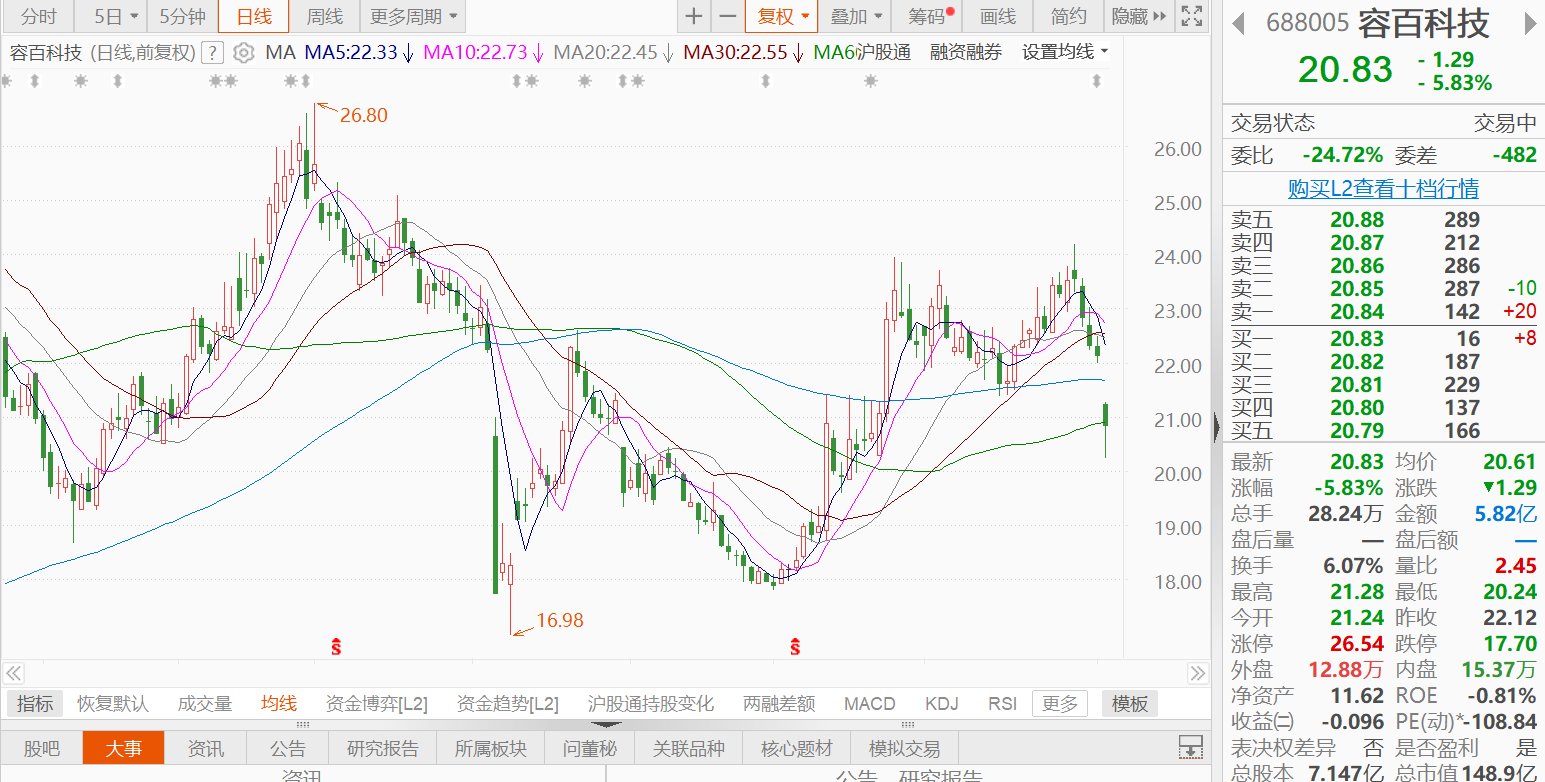Click the panel dock icon at bottom right
The width and height of the screenshot is (1545, 782).
[1190, 747]
